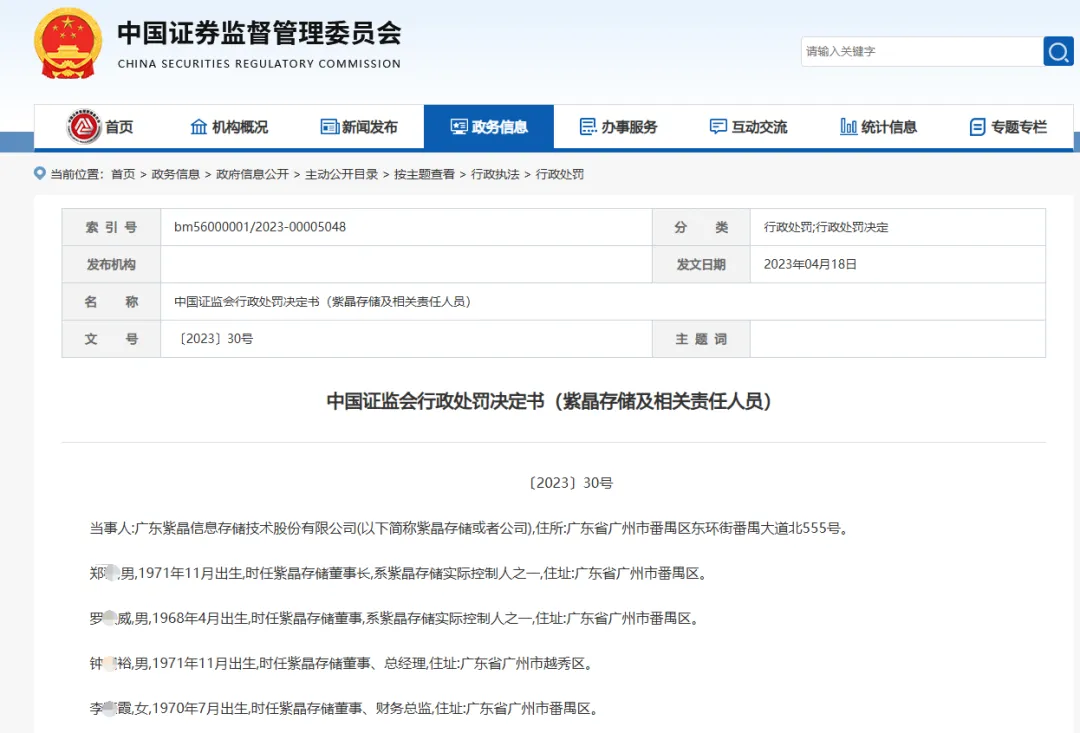Viewport: 1080px width, 733px height.
Task: Click the paragraph mentioning 总经理 越秀区
Action: (342, 663)
